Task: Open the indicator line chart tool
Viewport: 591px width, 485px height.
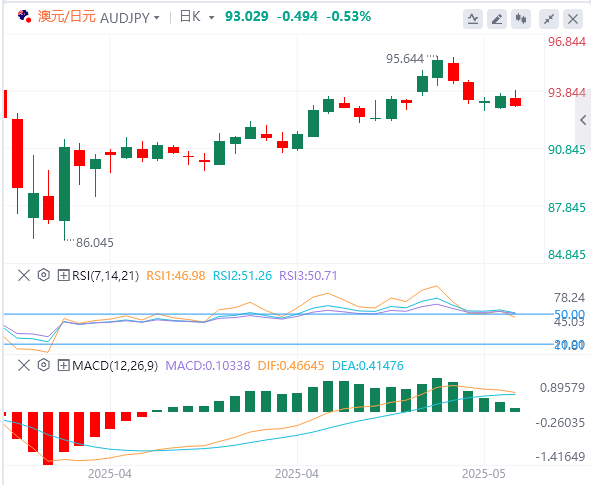Action: (x=473, y=18)
